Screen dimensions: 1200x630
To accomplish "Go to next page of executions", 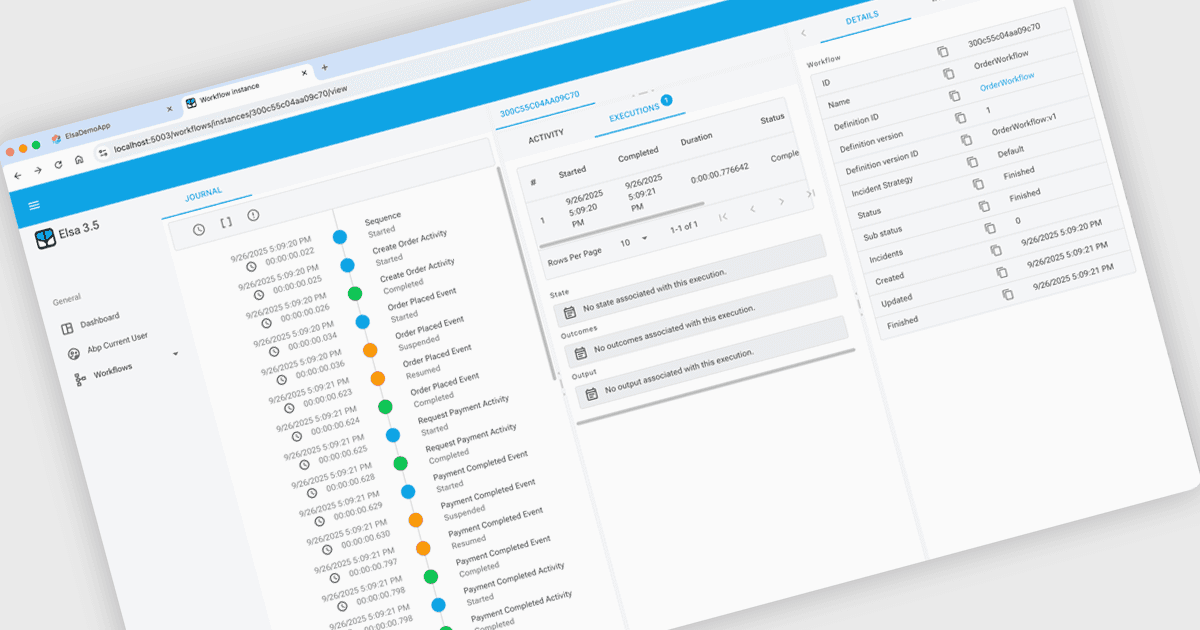I will [x=781, y=201].
